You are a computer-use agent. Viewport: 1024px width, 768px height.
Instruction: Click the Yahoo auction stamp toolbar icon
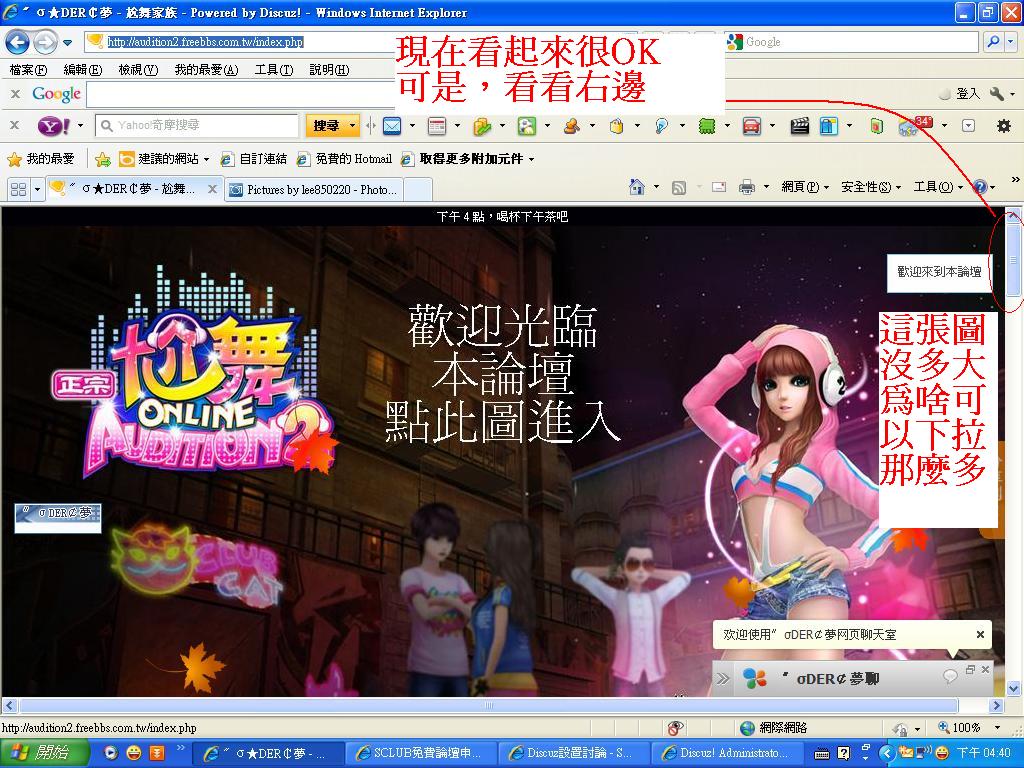click(x=571, y=125)
